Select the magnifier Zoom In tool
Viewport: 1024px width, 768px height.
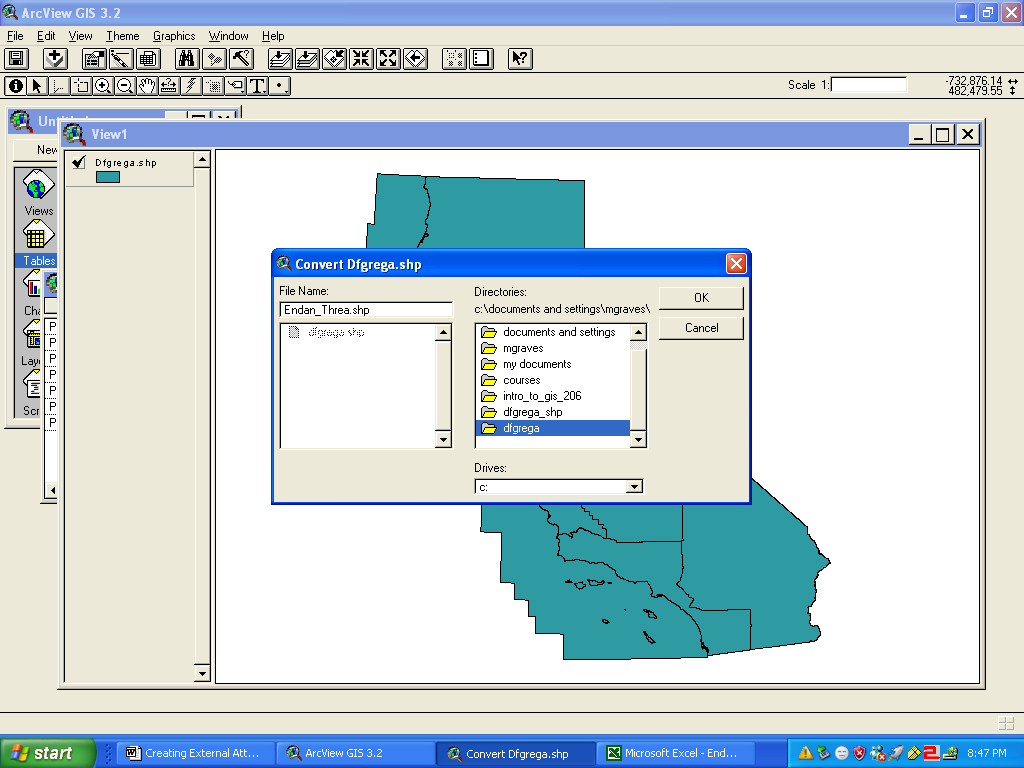(x=103, y=86)
